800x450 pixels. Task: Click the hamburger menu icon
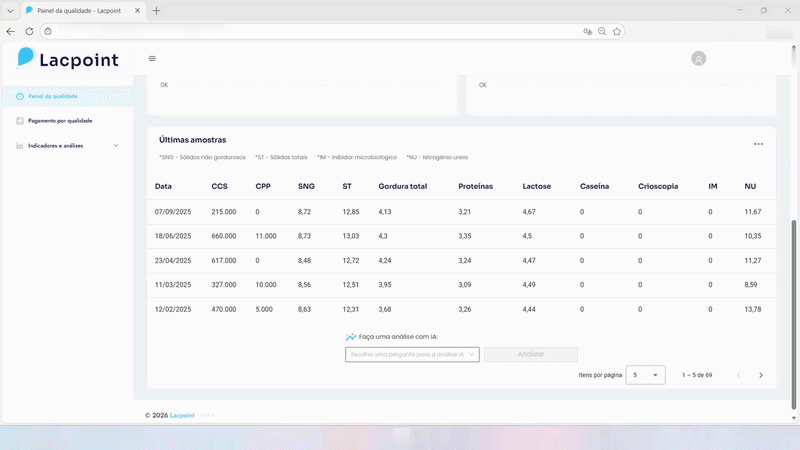click(152, 59)
